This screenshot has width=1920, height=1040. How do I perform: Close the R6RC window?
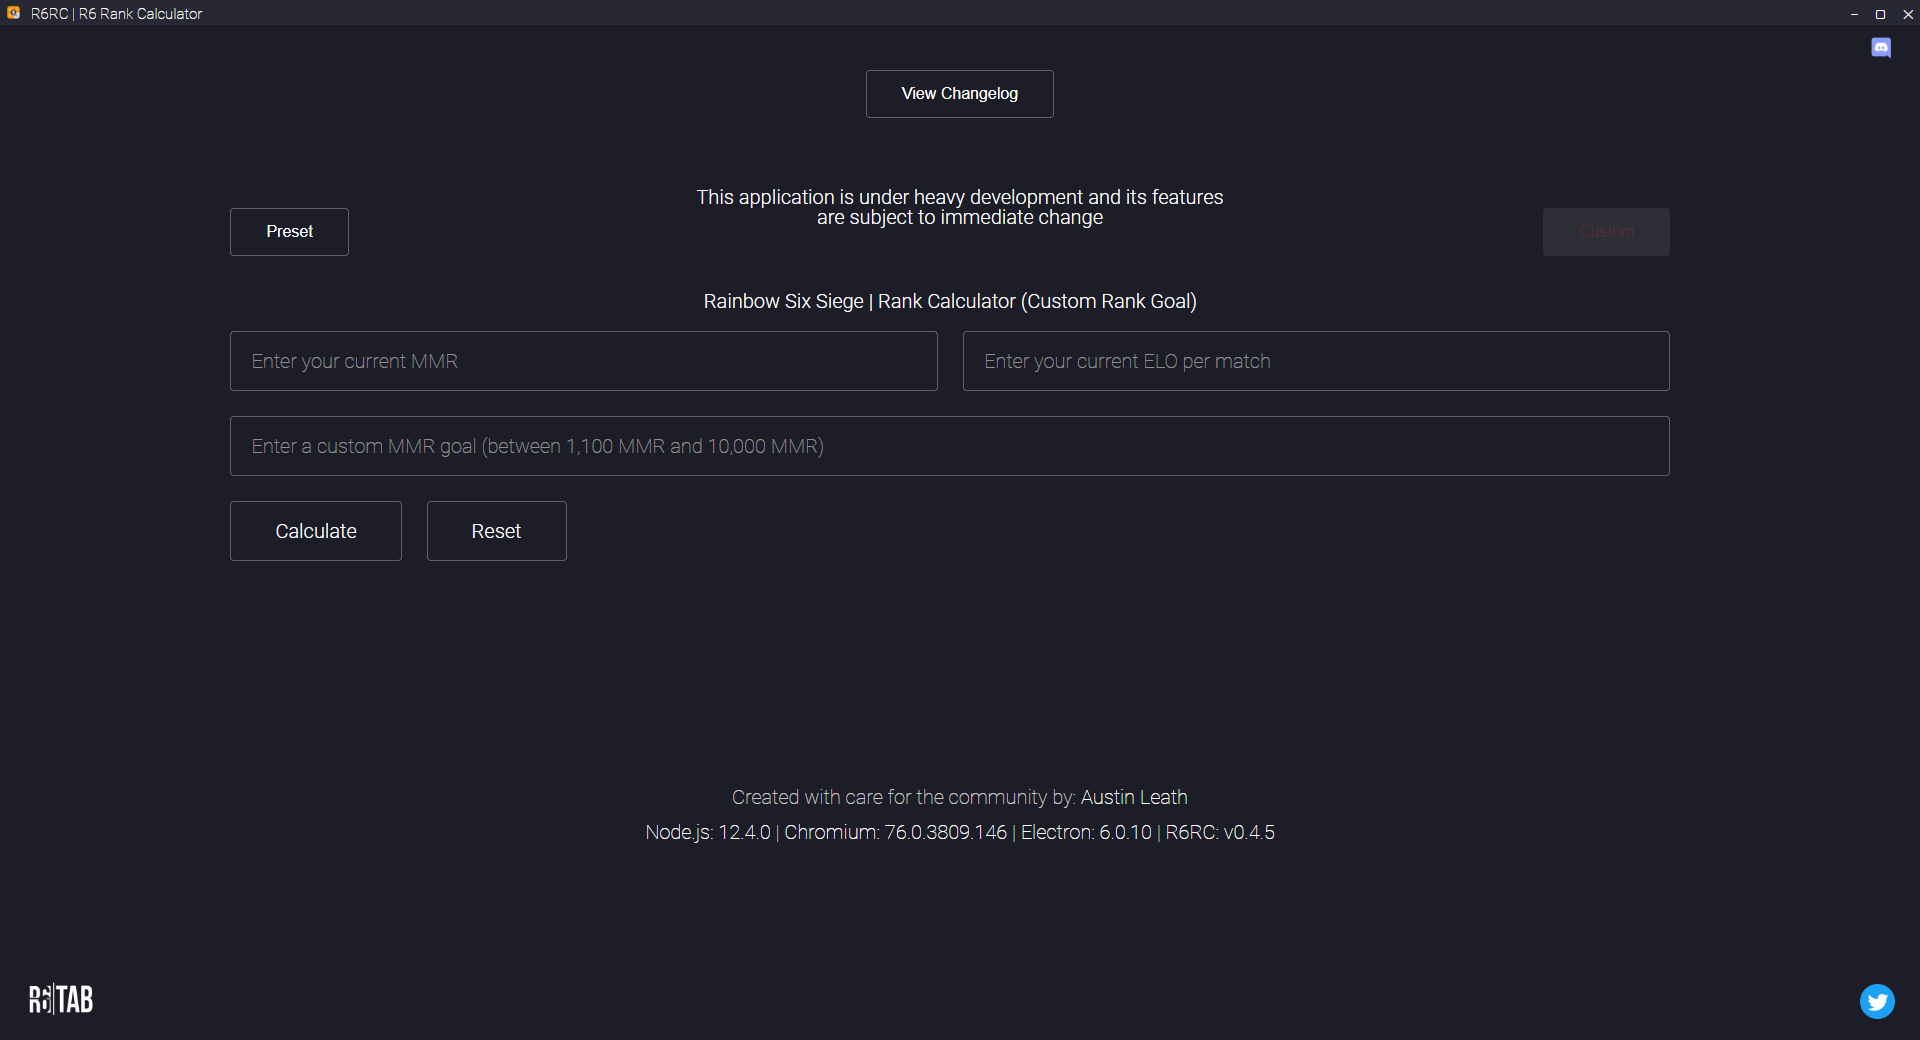(1907, 14)
